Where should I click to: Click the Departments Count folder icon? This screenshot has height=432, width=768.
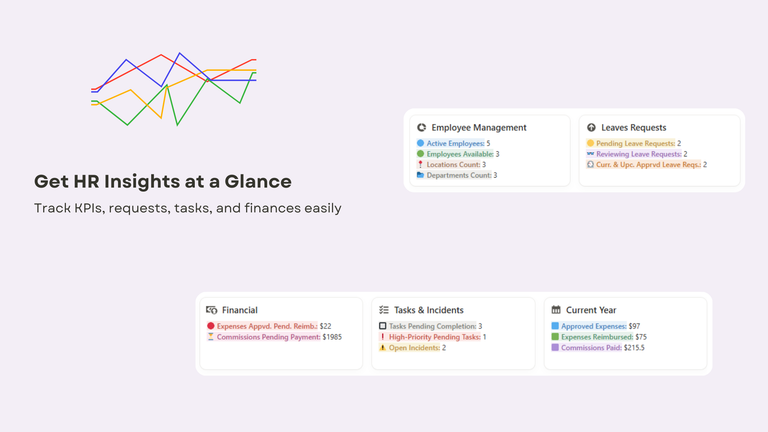pos(420,175)
